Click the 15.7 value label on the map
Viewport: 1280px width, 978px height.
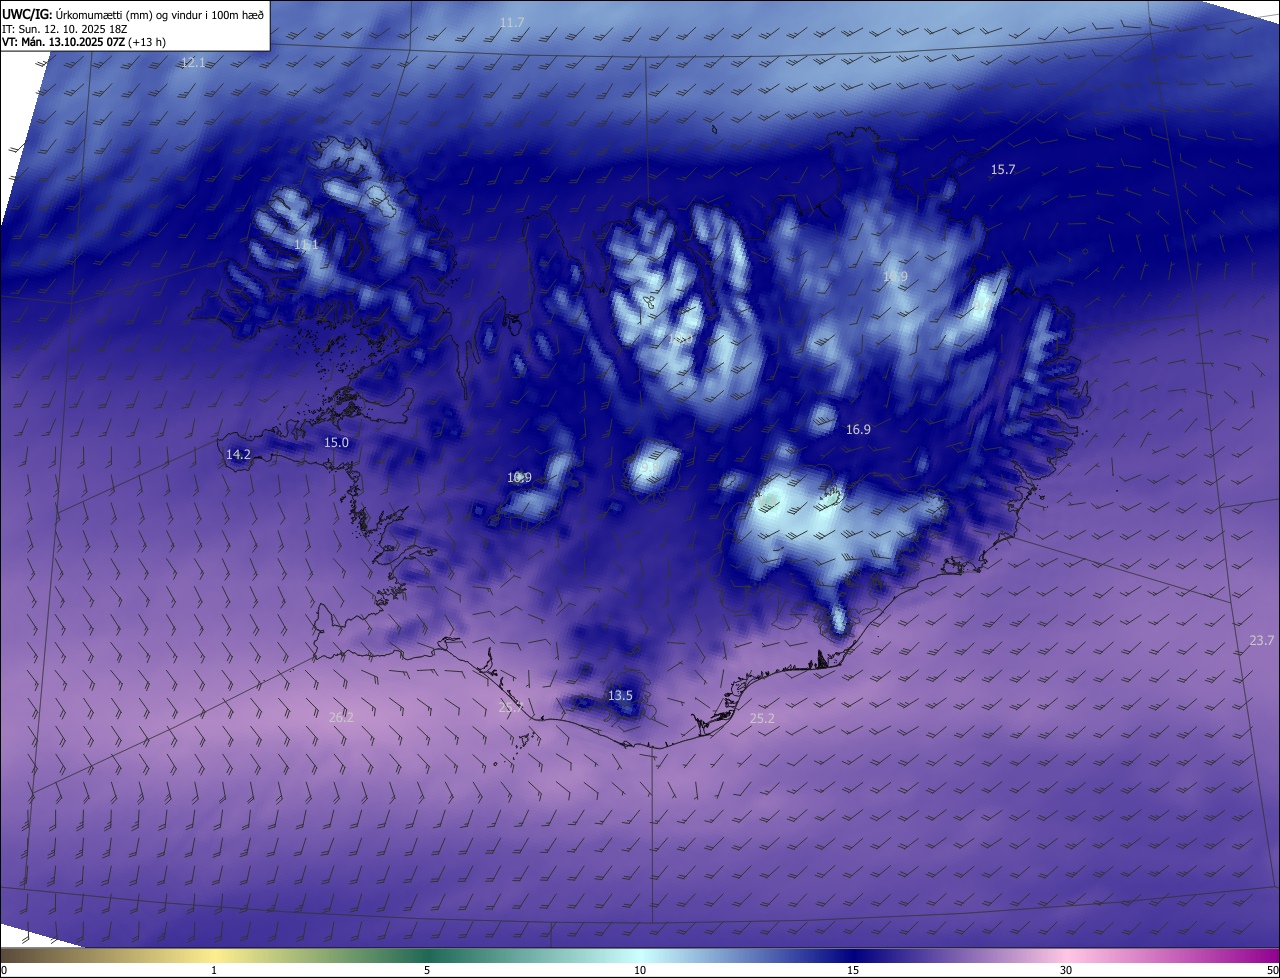click(1003, 170)
